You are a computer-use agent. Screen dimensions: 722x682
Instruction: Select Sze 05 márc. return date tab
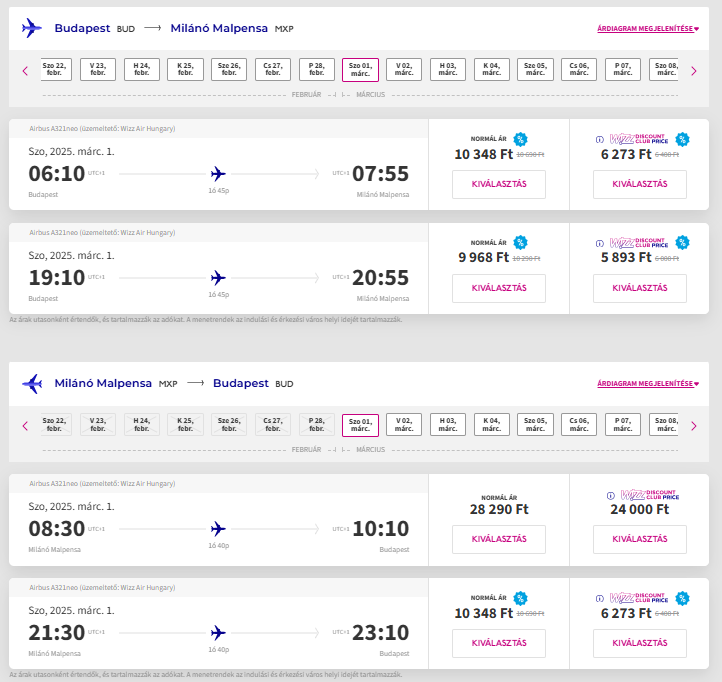coord(535,425)
